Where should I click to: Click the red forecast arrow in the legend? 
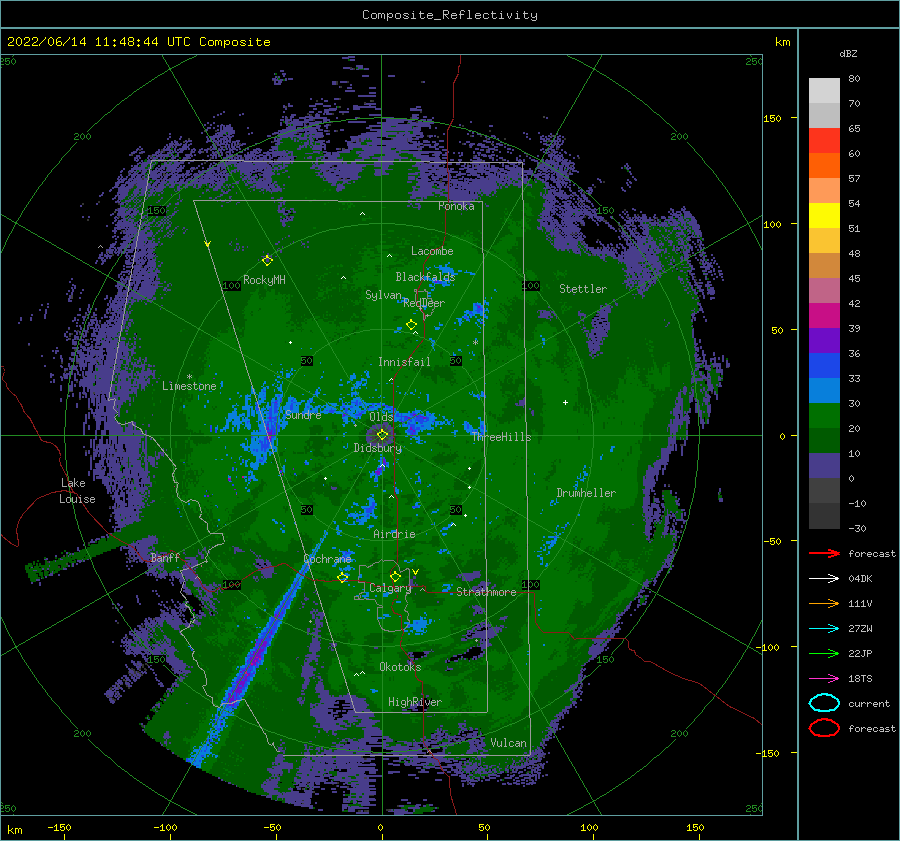pyautogui.click(x=824, y=553)
